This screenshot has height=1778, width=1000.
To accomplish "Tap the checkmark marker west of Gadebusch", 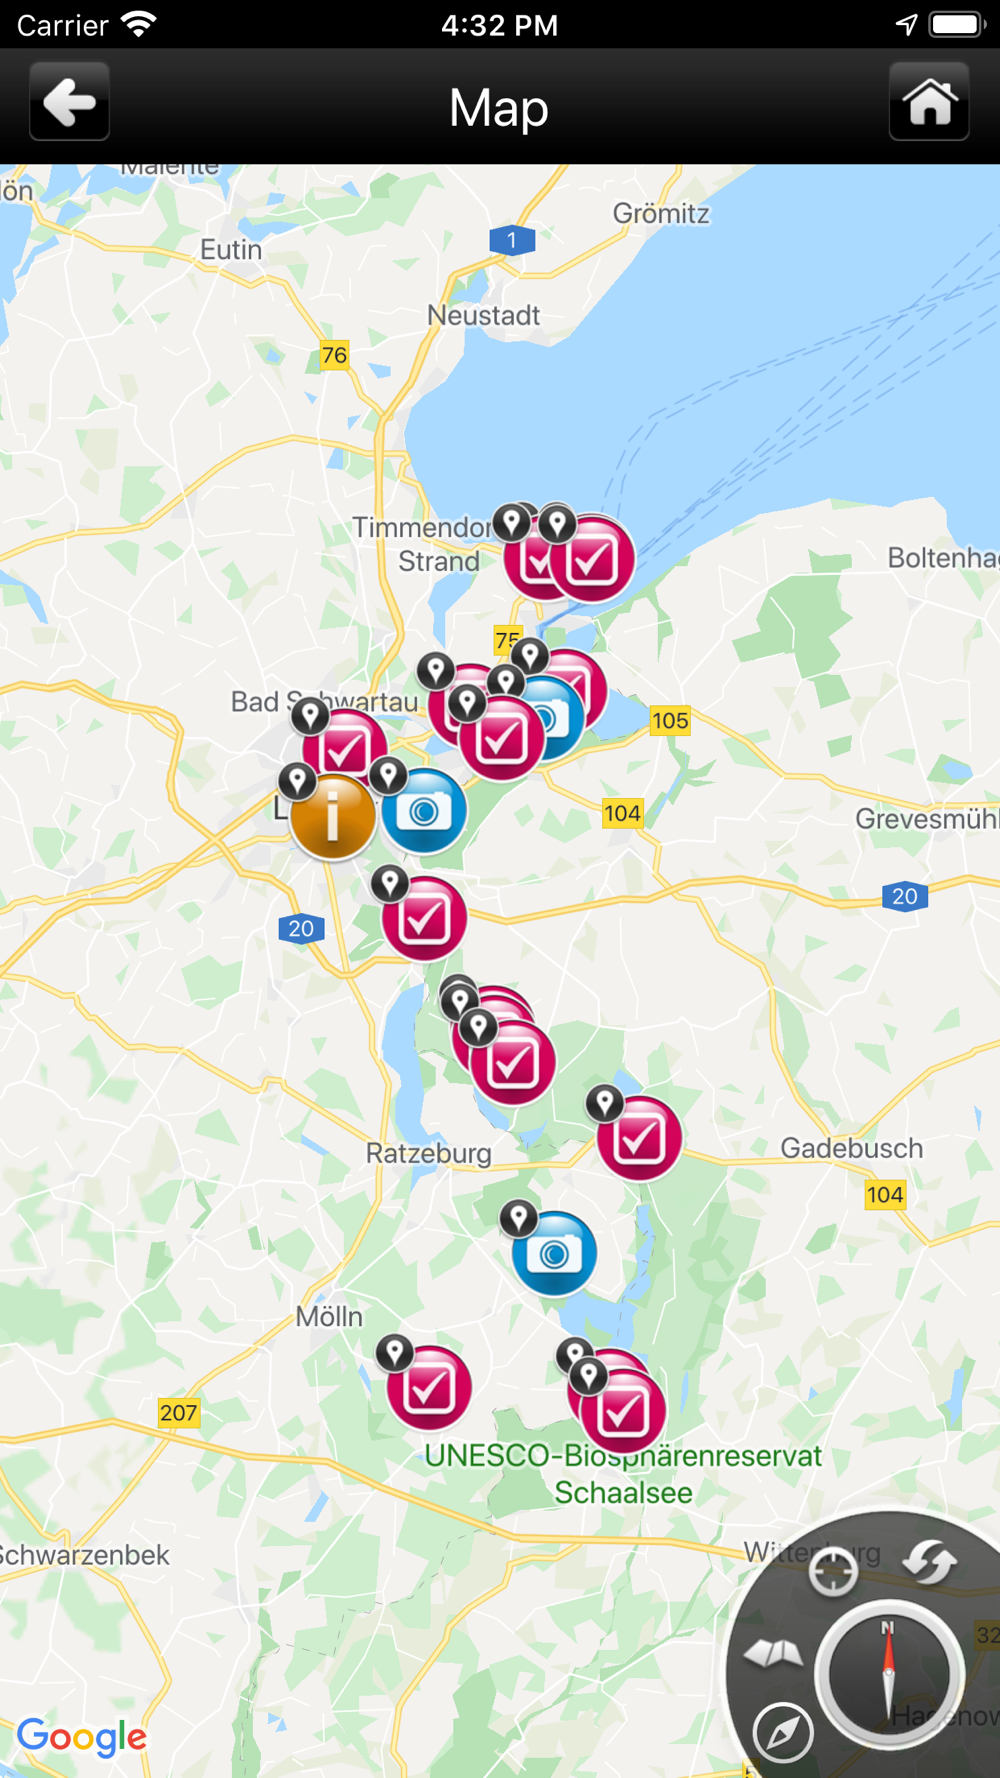I will [x=639, y=1138].
